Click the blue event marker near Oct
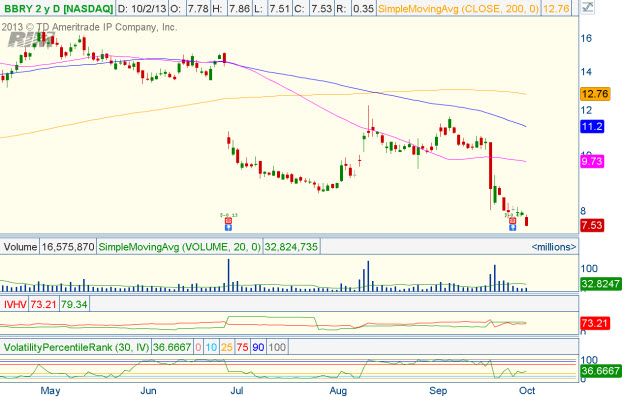 coord(513,227)
